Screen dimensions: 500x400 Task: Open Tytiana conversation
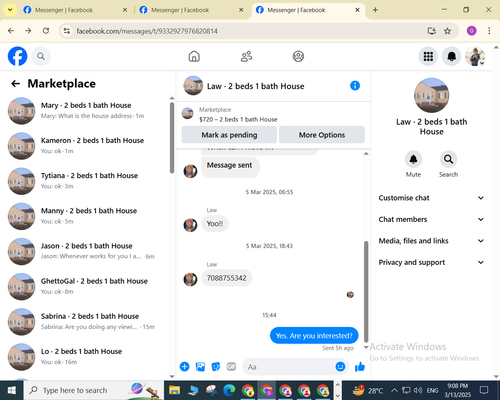point(87,181)
